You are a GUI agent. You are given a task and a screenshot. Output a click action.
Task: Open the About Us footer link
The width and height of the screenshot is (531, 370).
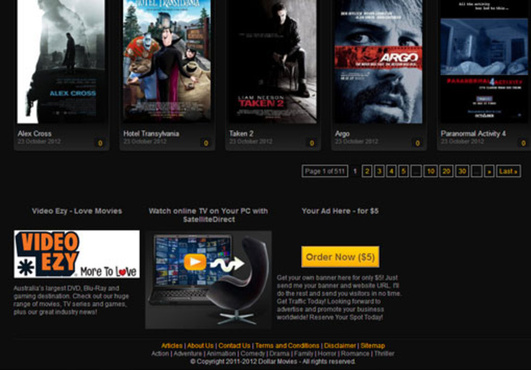click(200, 346)
